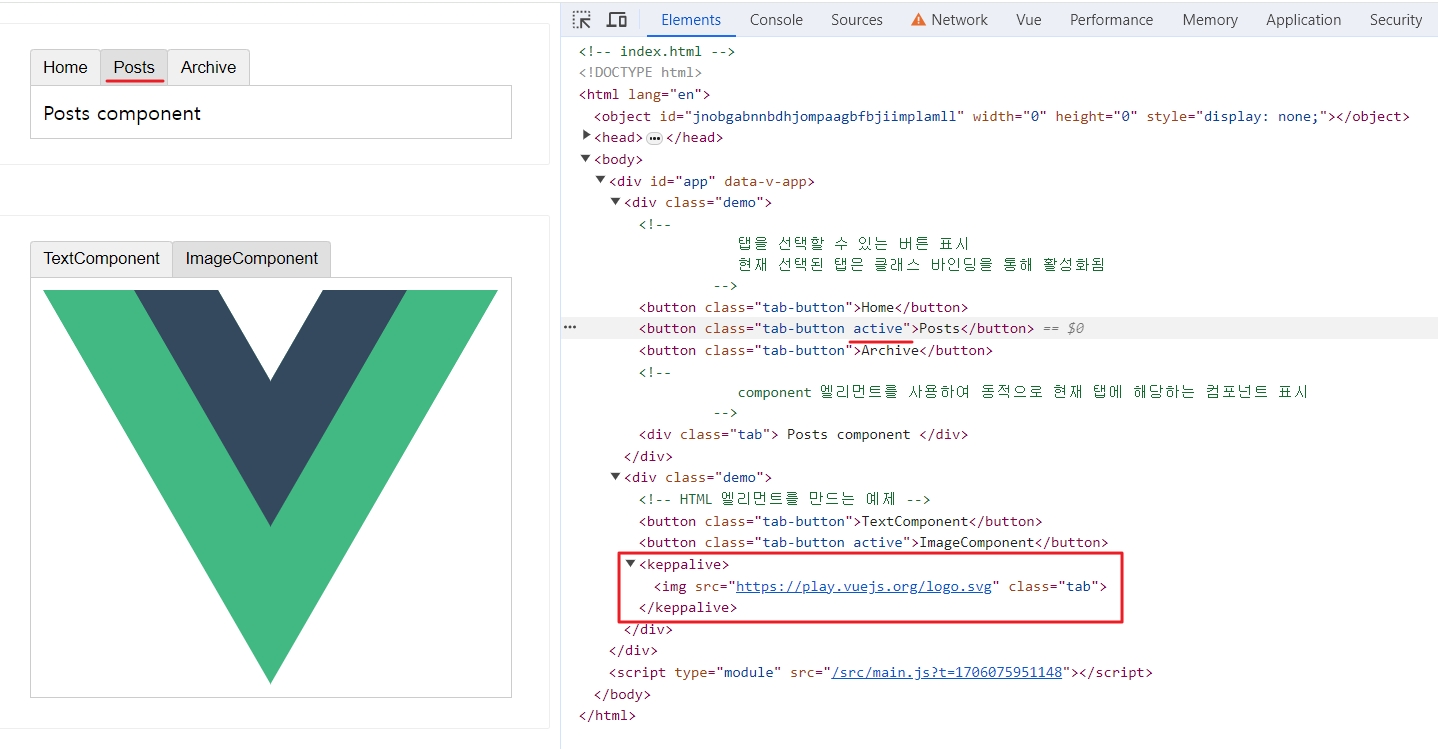Collapse the first div class="demo" node
This screenshot has height=749, width=1438.
pos(616,202)
